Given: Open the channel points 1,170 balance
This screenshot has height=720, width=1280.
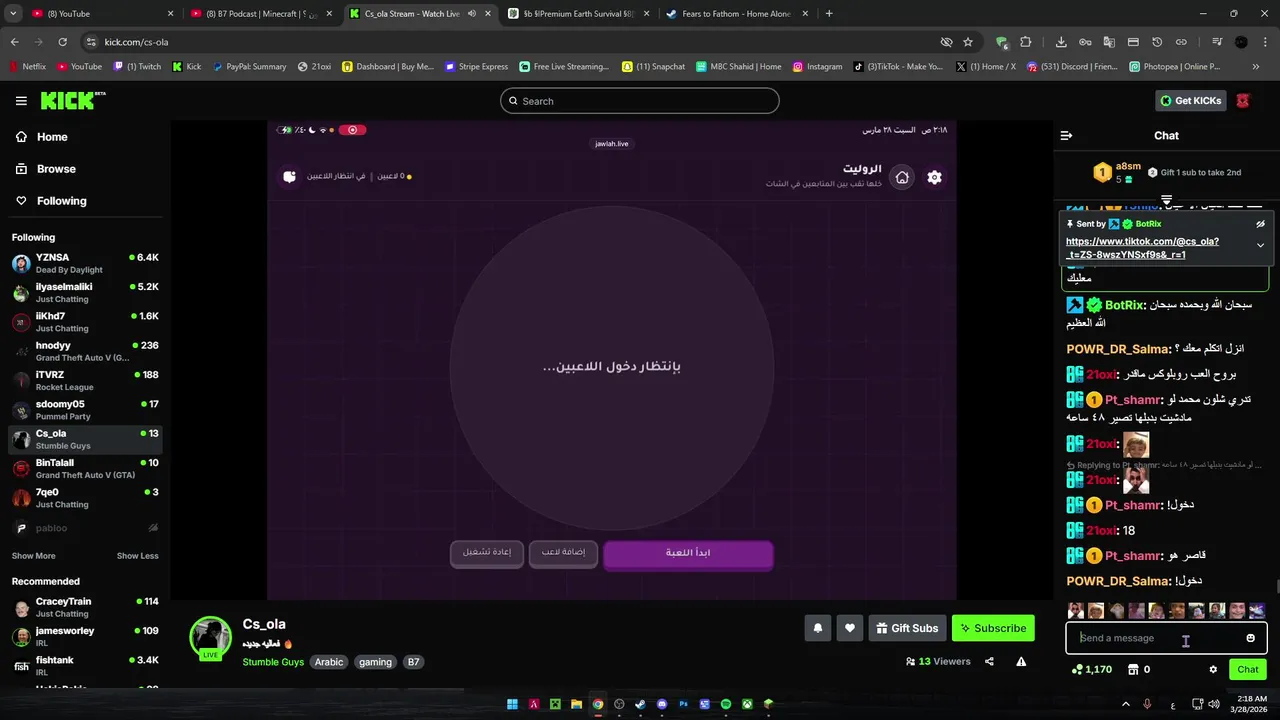Looking at the screenshot, I should (1091, 670).
